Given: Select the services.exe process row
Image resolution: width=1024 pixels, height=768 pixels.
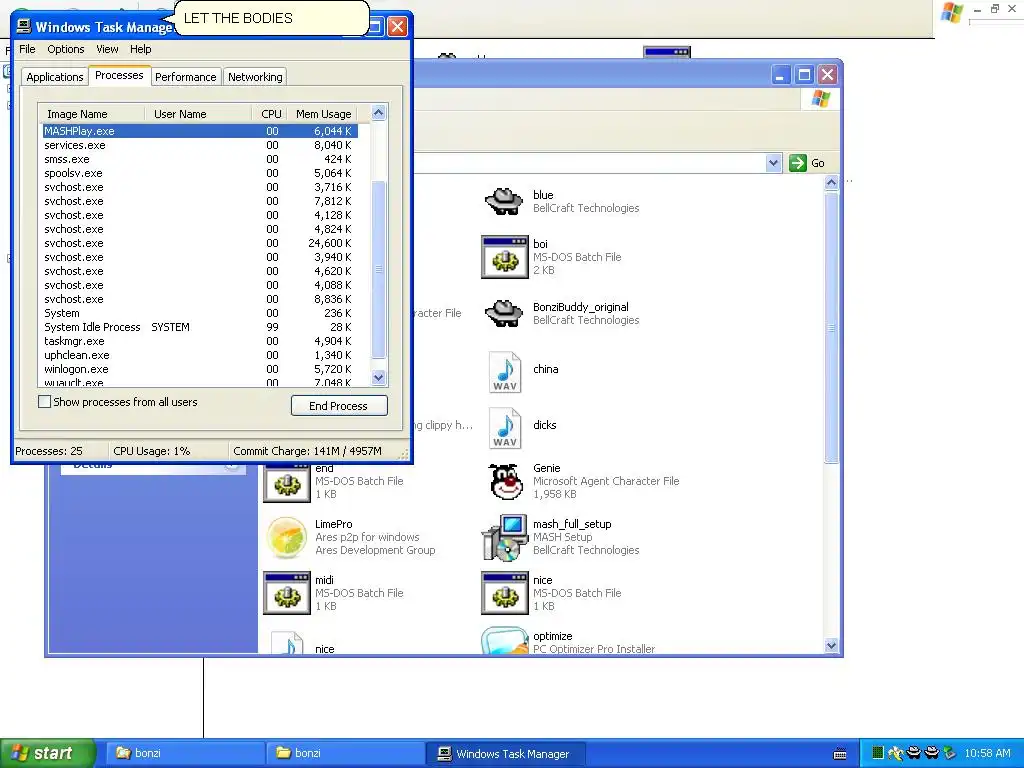Looking at the screenshot, I should coord(200,145).
